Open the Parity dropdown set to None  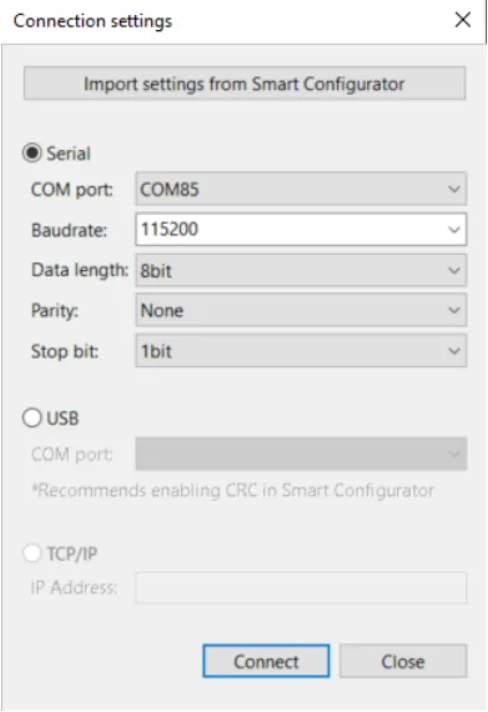(301, 310)
